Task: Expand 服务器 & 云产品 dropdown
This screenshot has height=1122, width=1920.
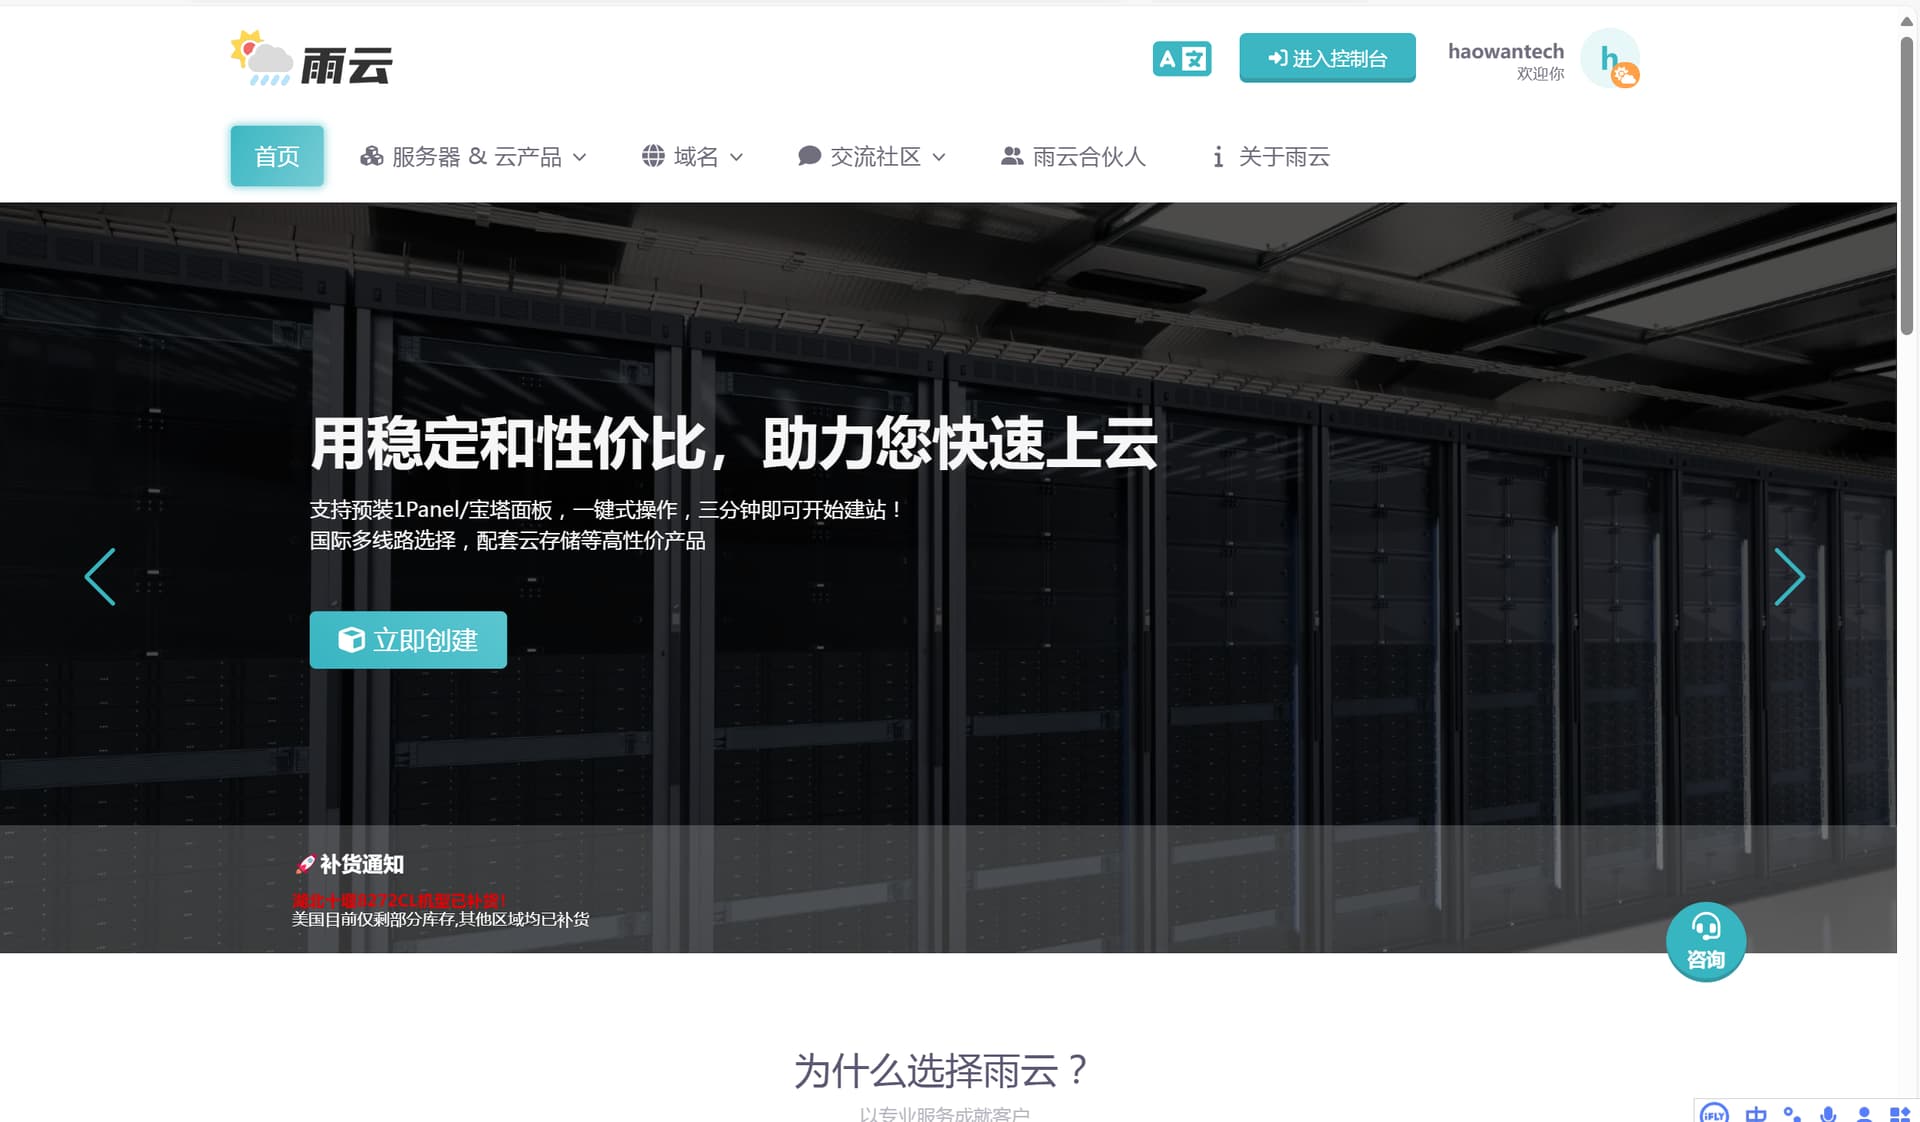Action: 473,157
